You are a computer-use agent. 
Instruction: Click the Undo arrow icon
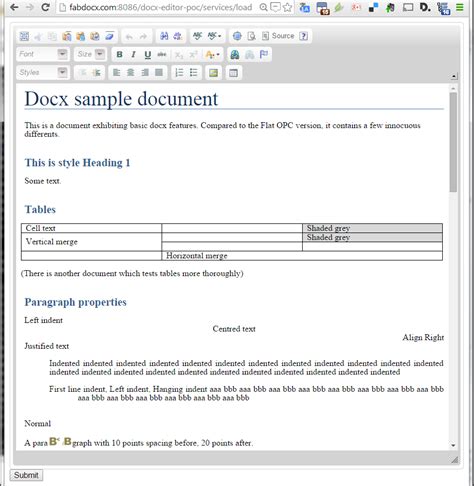click(129, 36)
